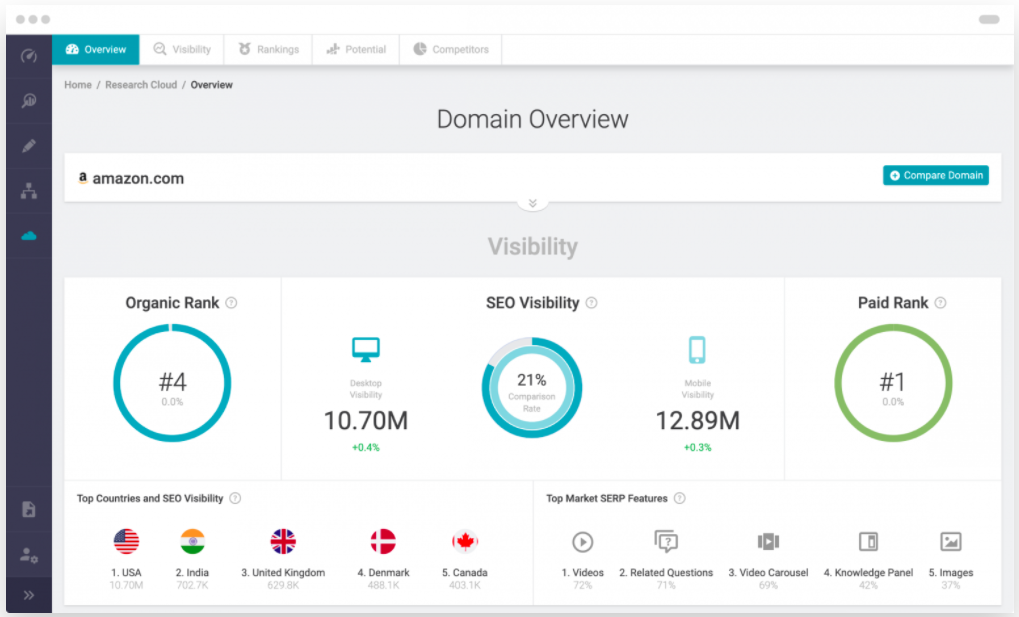
Task: Open the SEO Visibility help icon
Action: point(591,303)
